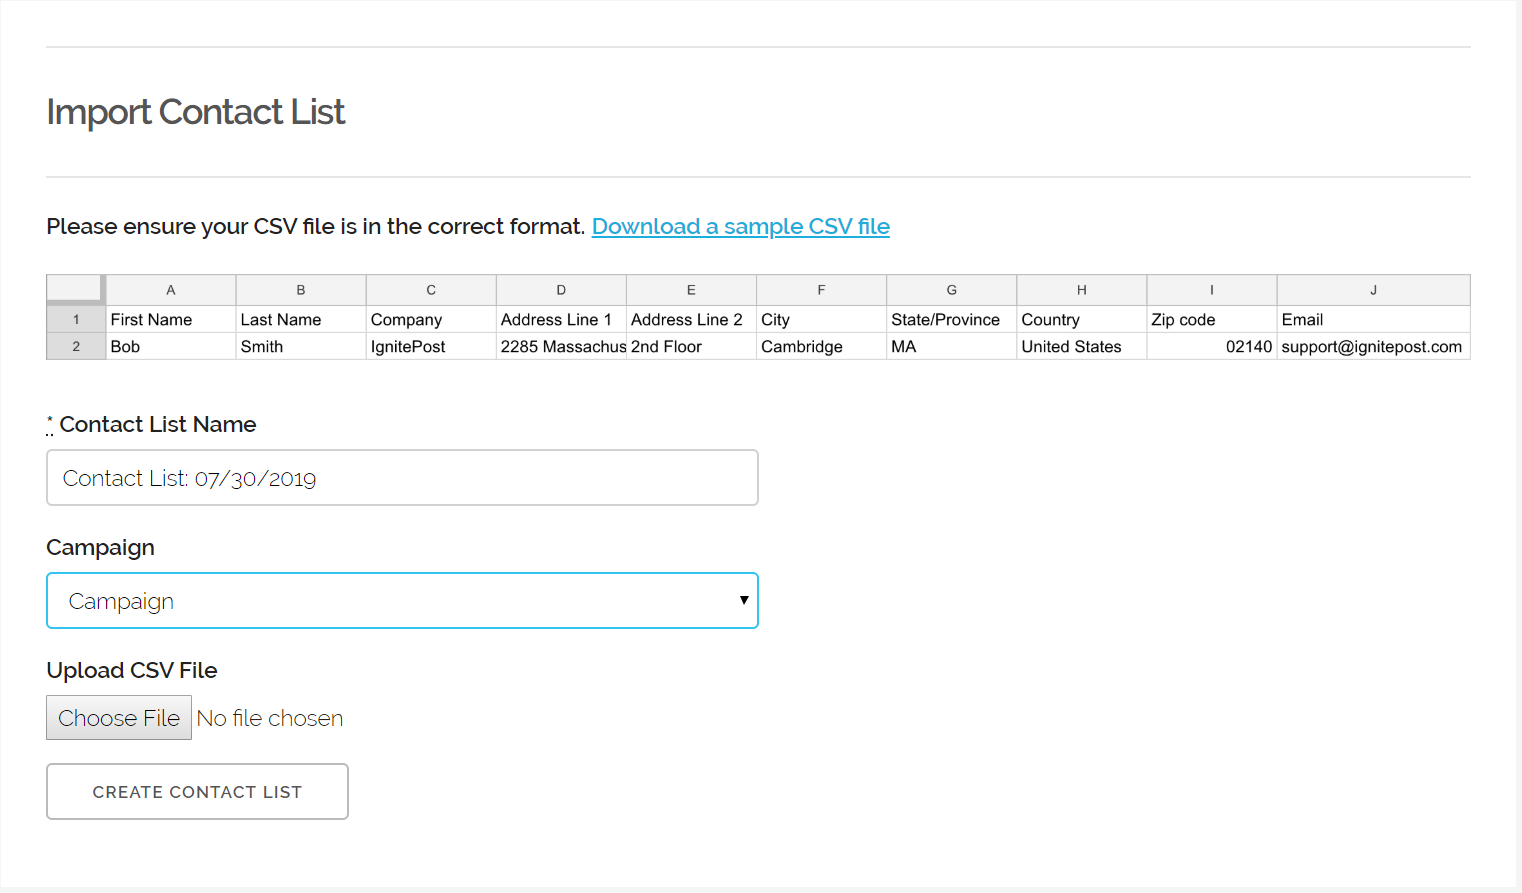
Task: Click the 'City' header cell
Action: 821,319
